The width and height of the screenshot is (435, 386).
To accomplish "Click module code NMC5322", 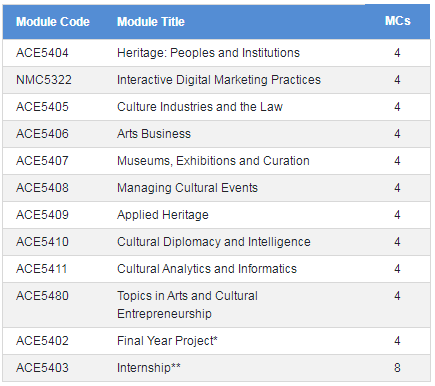I will pyautogui.click(x=44, y=80).
